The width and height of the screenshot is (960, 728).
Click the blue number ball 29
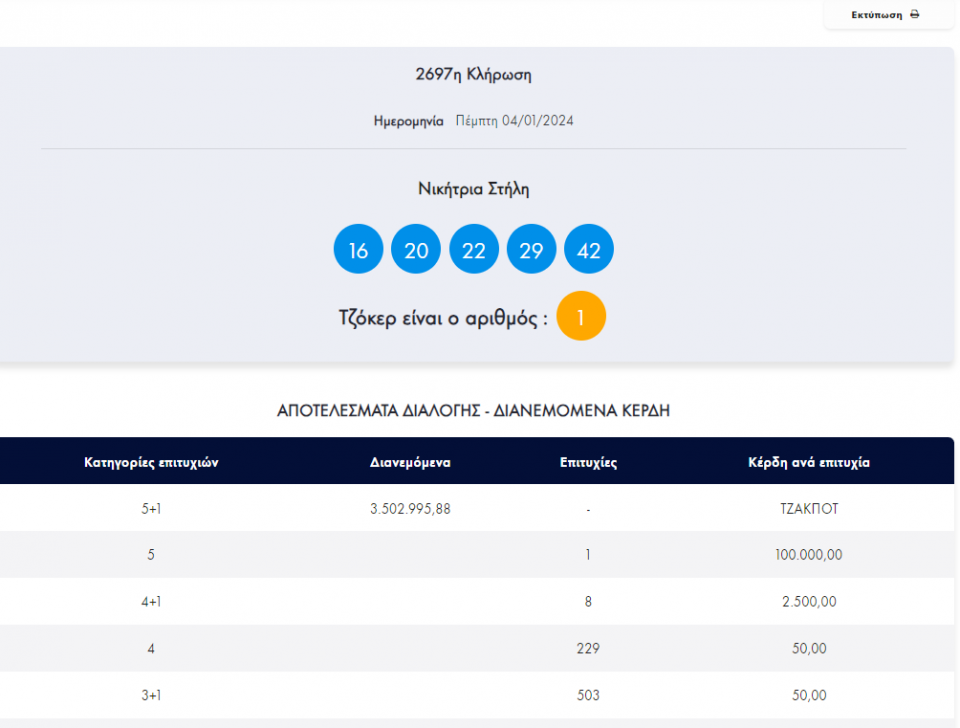(x=531, y=250)
